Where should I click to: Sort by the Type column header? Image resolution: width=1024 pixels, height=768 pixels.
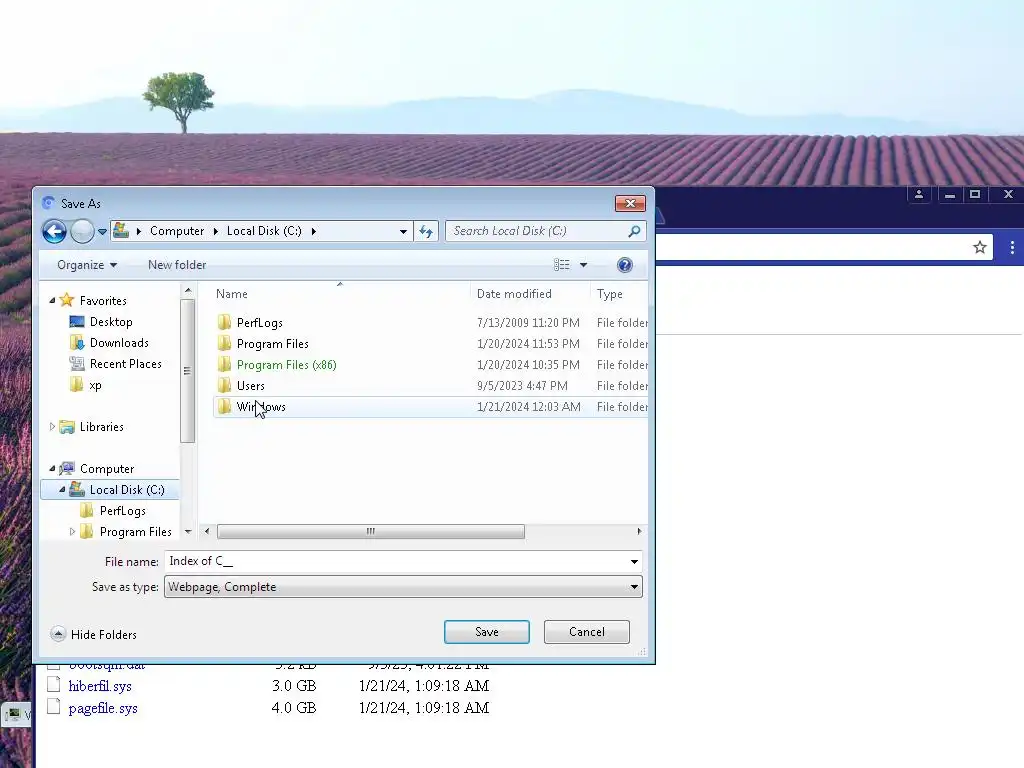609,294
